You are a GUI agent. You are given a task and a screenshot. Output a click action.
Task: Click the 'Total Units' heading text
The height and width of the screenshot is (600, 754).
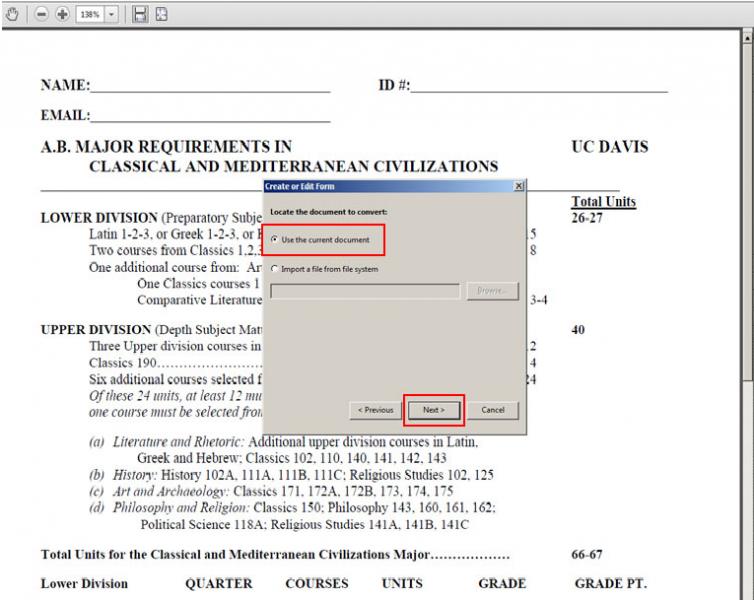point(603,202)
